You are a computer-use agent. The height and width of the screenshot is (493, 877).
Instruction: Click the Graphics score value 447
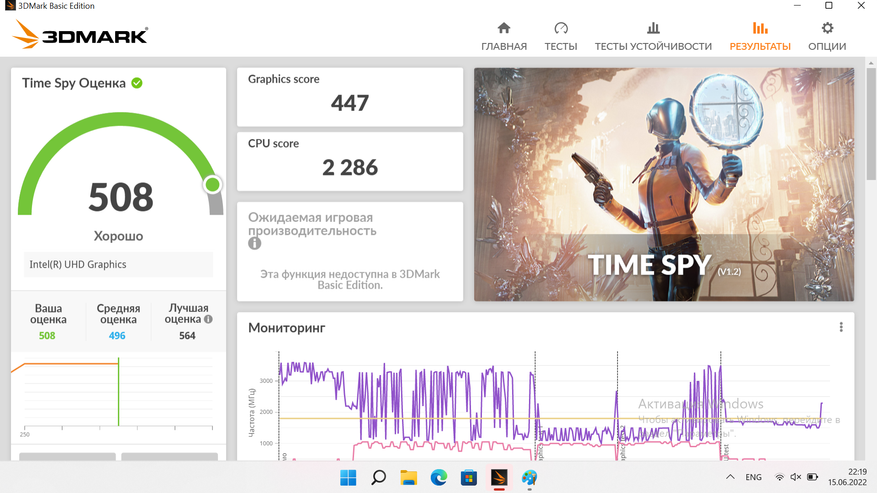(x=350, y=103)
